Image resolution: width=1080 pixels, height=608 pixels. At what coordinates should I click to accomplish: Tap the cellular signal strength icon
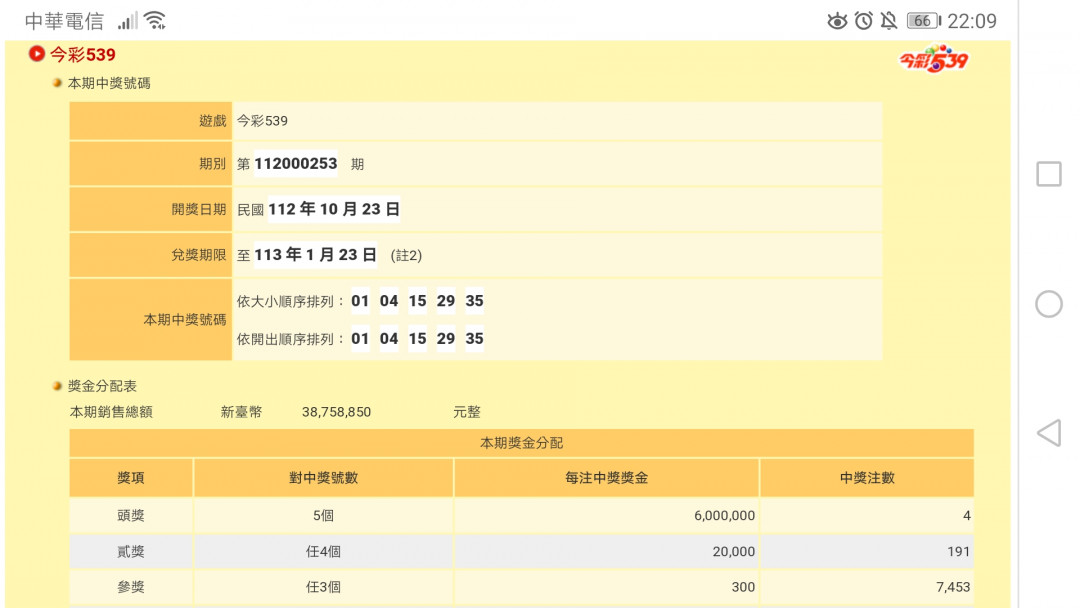(x=127, y=21)
